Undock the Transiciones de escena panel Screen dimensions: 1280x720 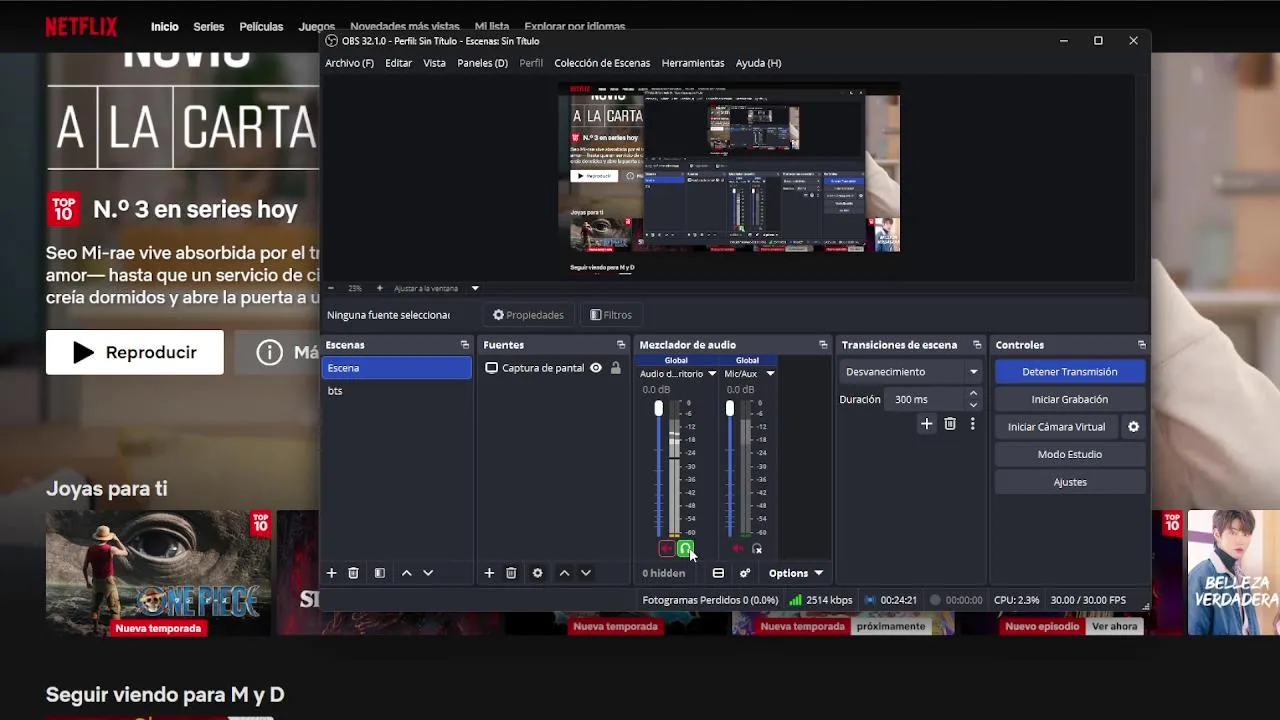(x=977, y=345)
